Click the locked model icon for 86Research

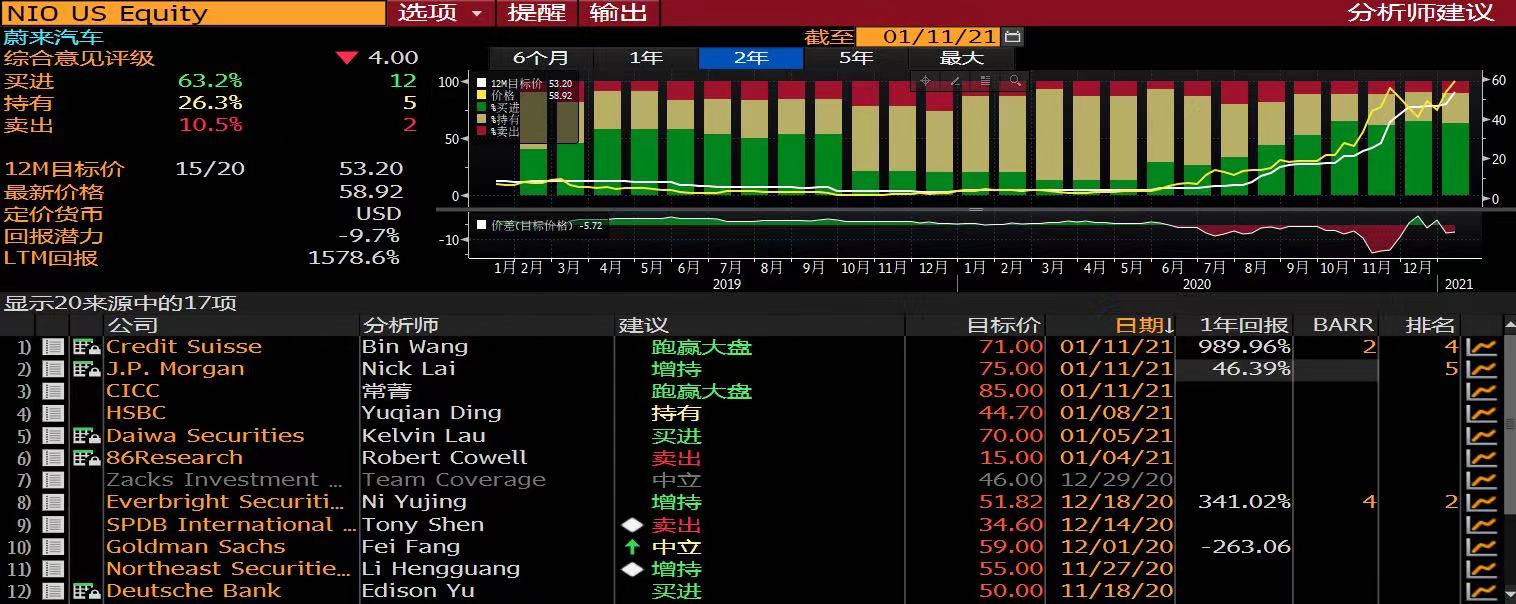point(87,458)
